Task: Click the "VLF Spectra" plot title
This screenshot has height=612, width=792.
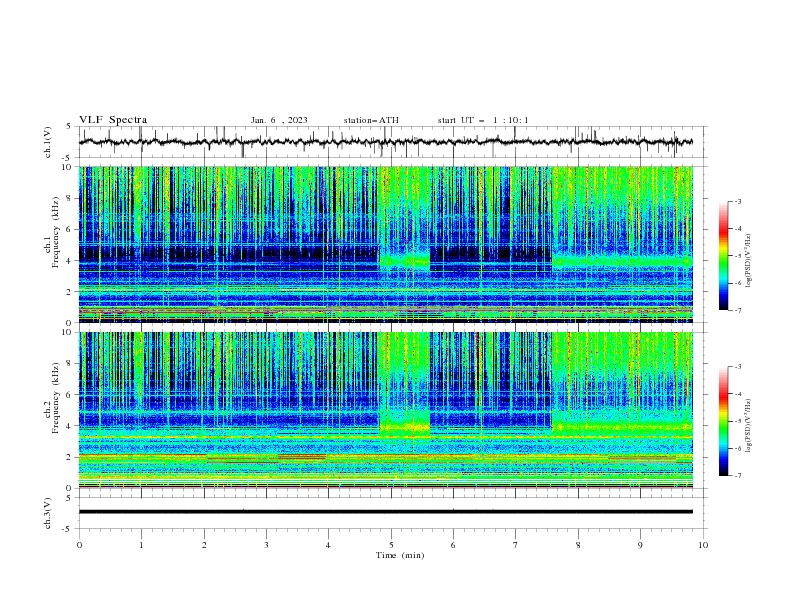Action: click(113, 120)
